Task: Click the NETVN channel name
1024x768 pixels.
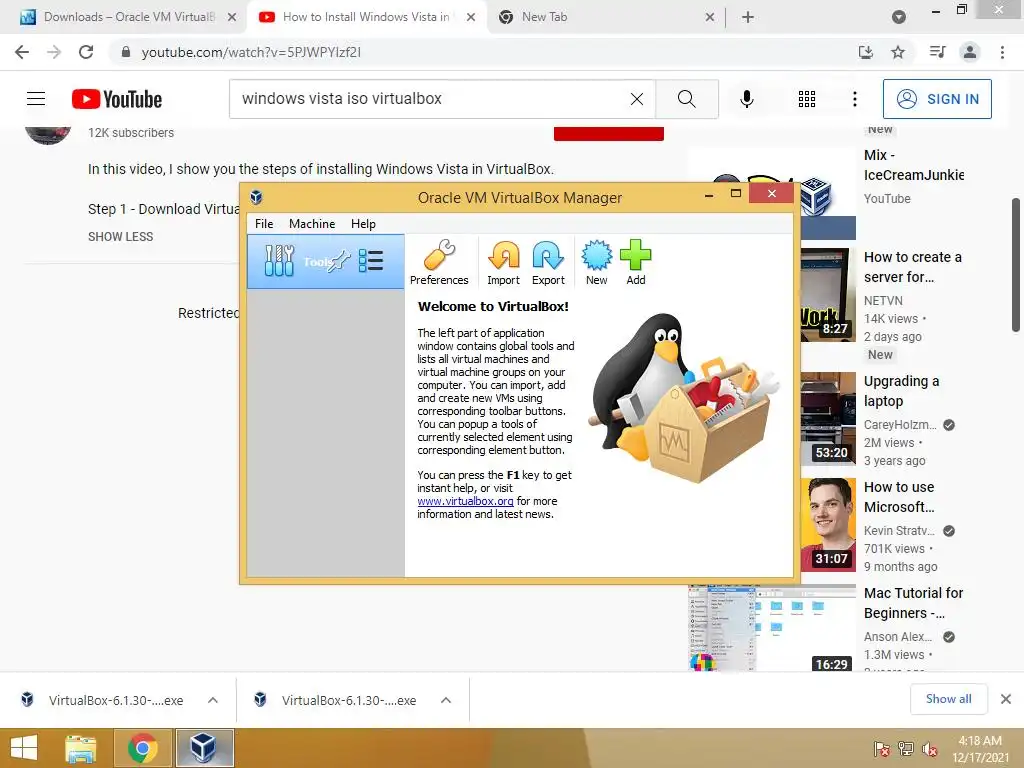Action: click(x=883, y=300)
